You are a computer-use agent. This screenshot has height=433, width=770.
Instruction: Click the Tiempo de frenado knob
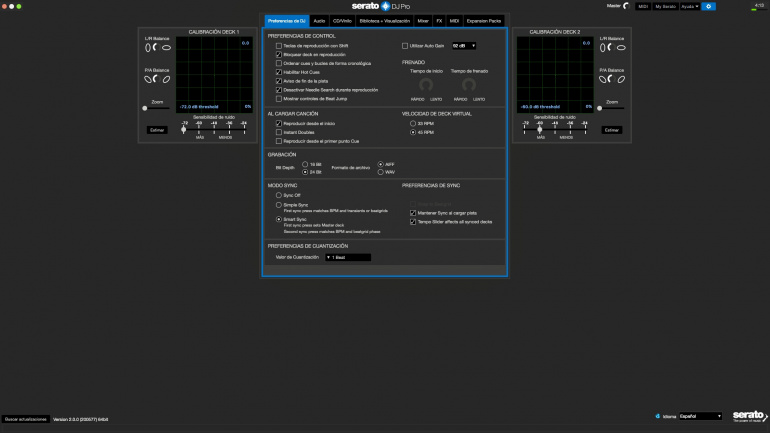(469, 85)
